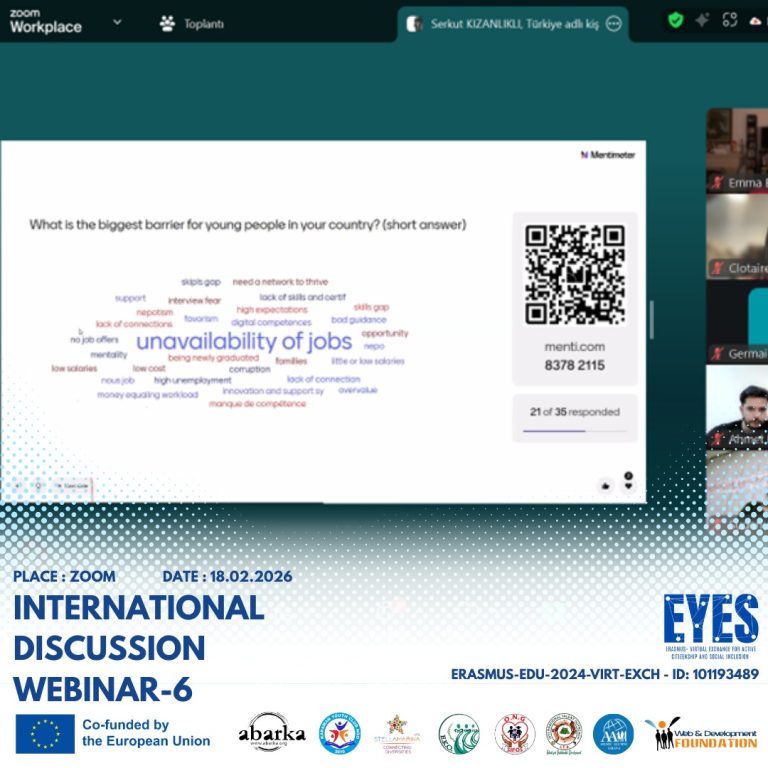768x768 pixels.
Task: Click the Mentimeter logo on the slide
Action: coord(607,155)
